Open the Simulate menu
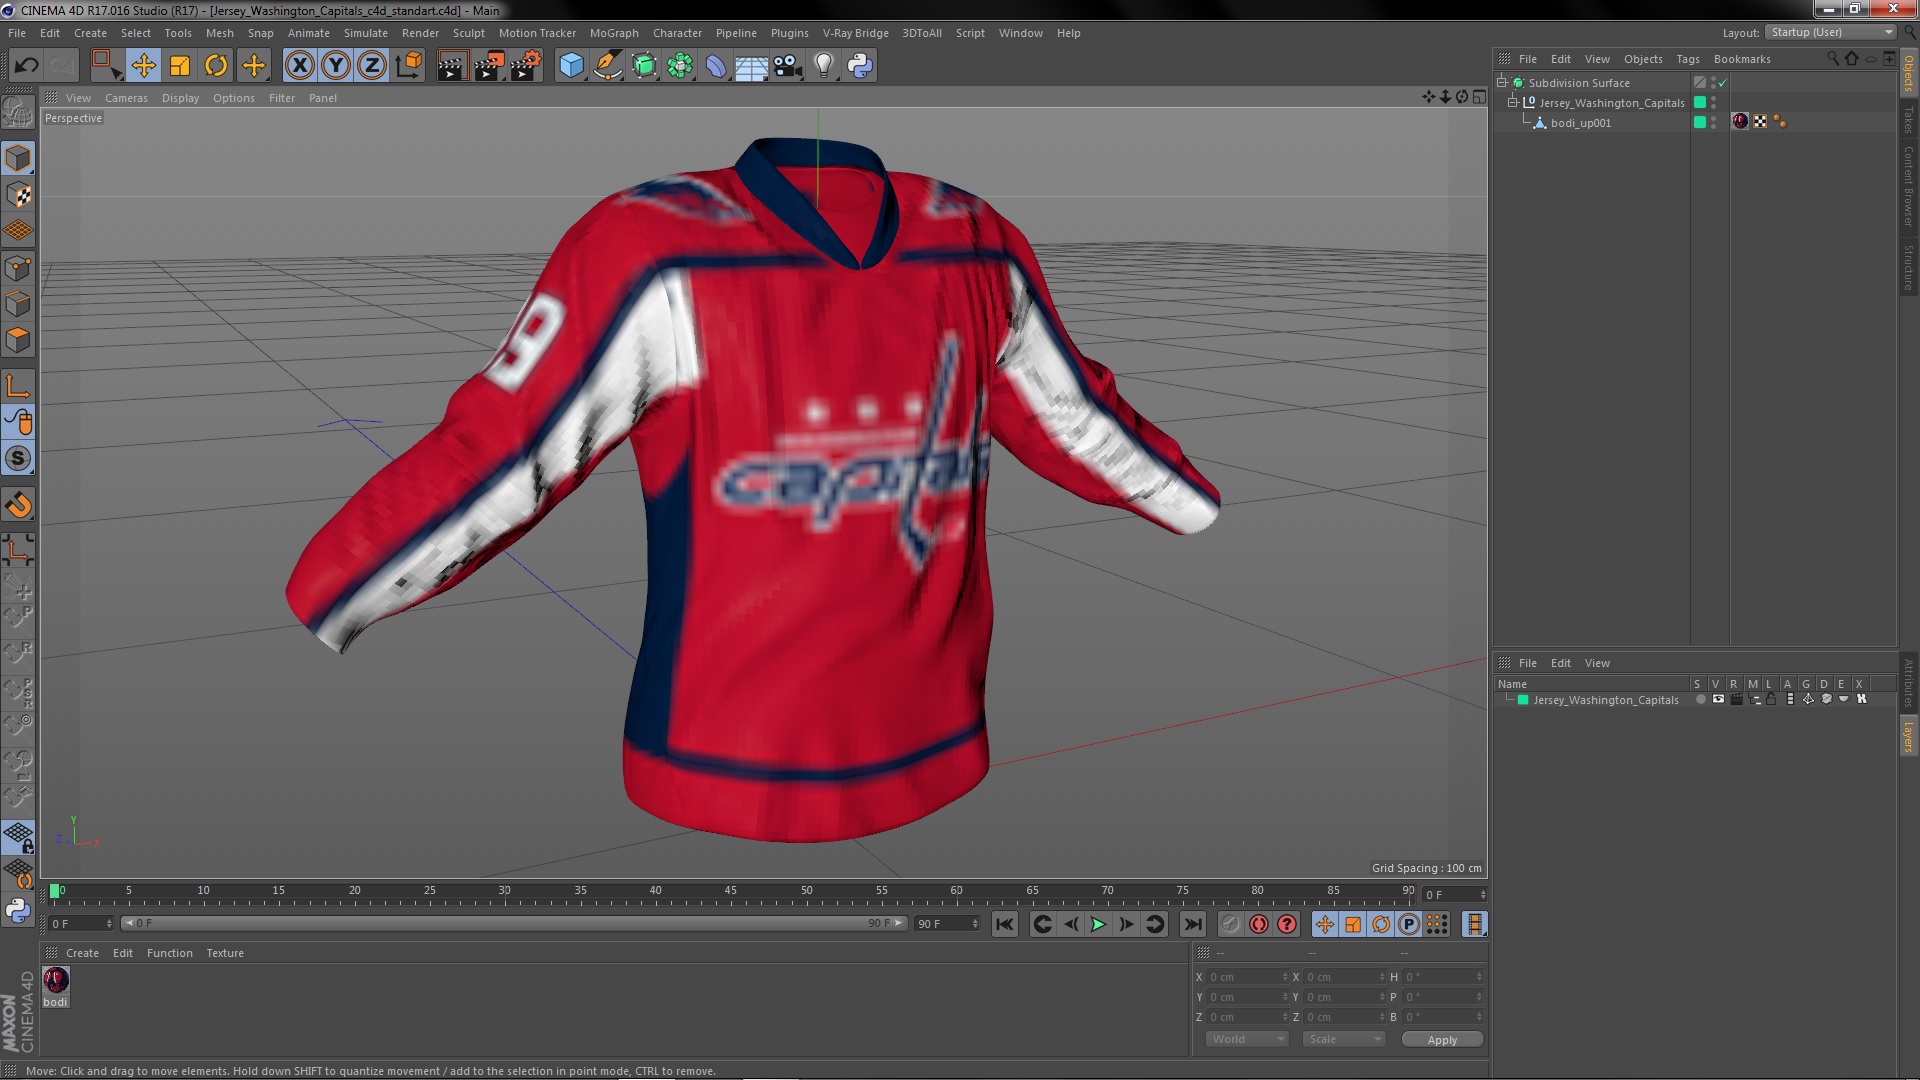Viewport: 1920px width, 1080px height. (x=365, y=33)
